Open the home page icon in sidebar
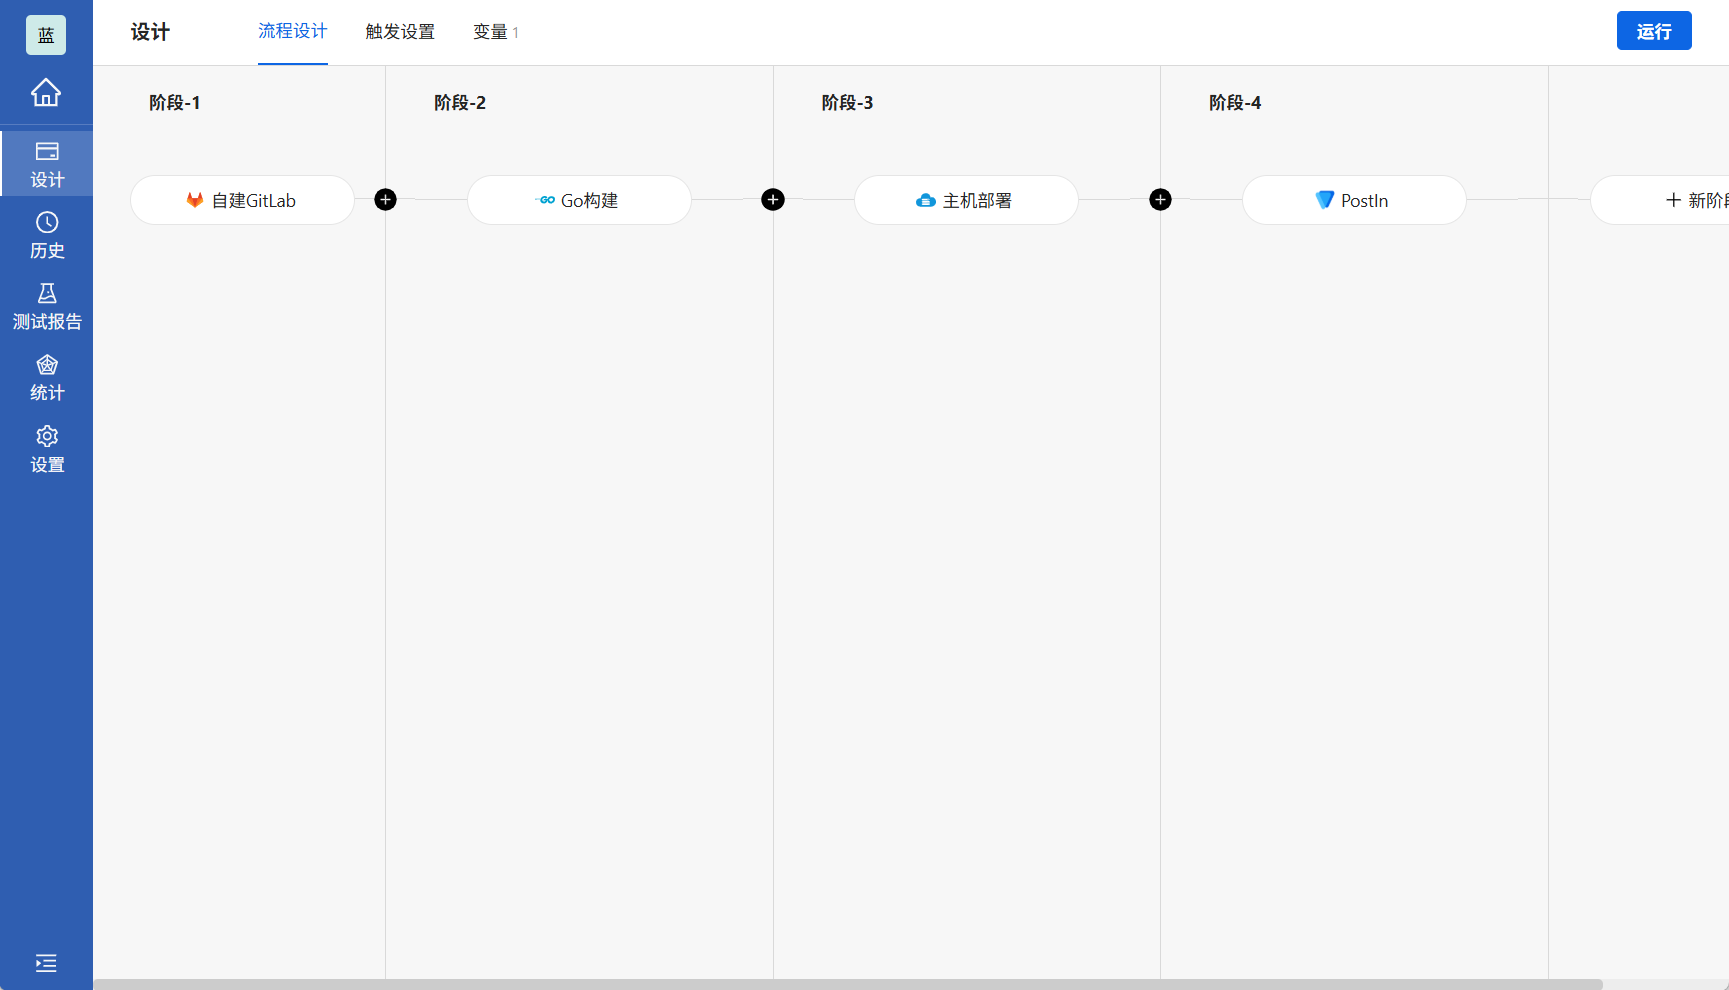Viewport: 1729px width, 990px height. (x=46, y=92)
